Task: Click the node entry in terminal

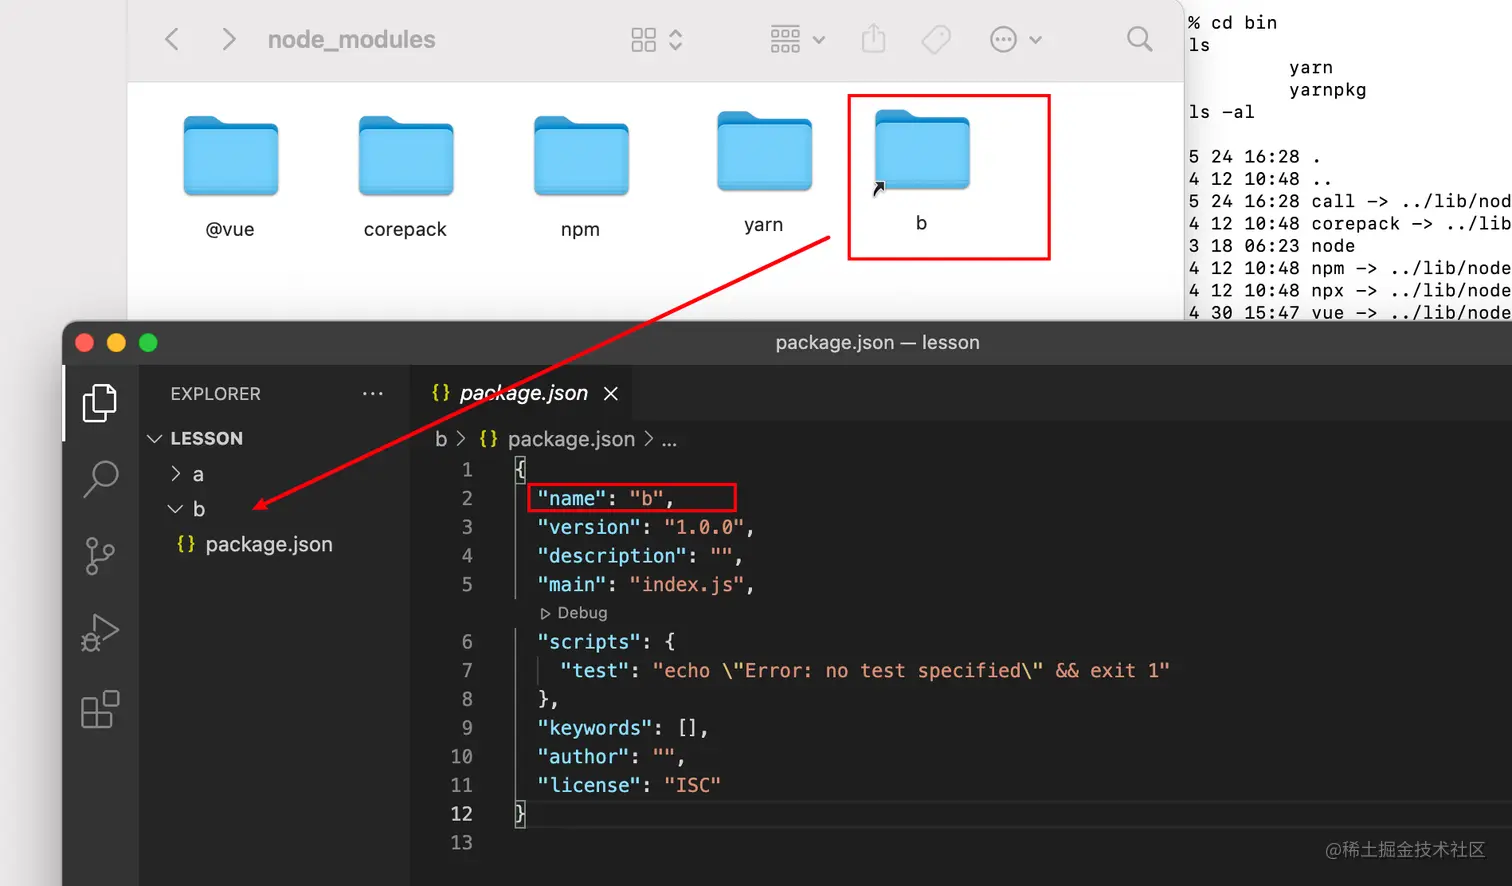Action: 1333,246
